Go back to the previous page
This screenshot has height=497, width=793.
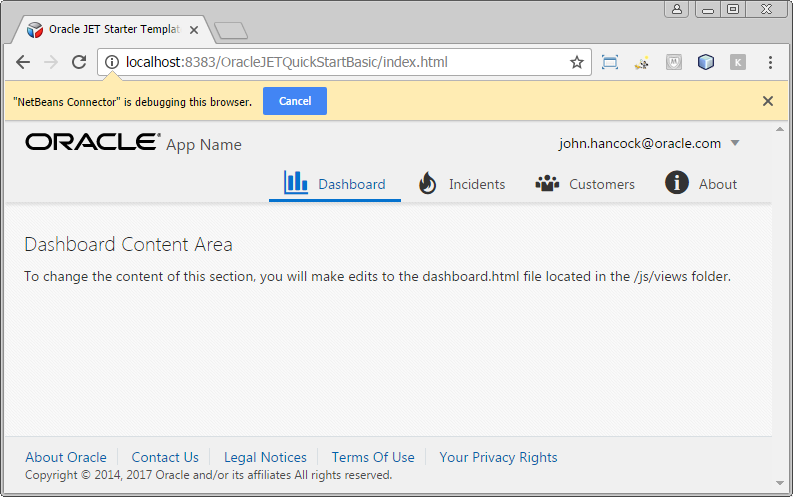pyautogui.click(x=23, y=62)
